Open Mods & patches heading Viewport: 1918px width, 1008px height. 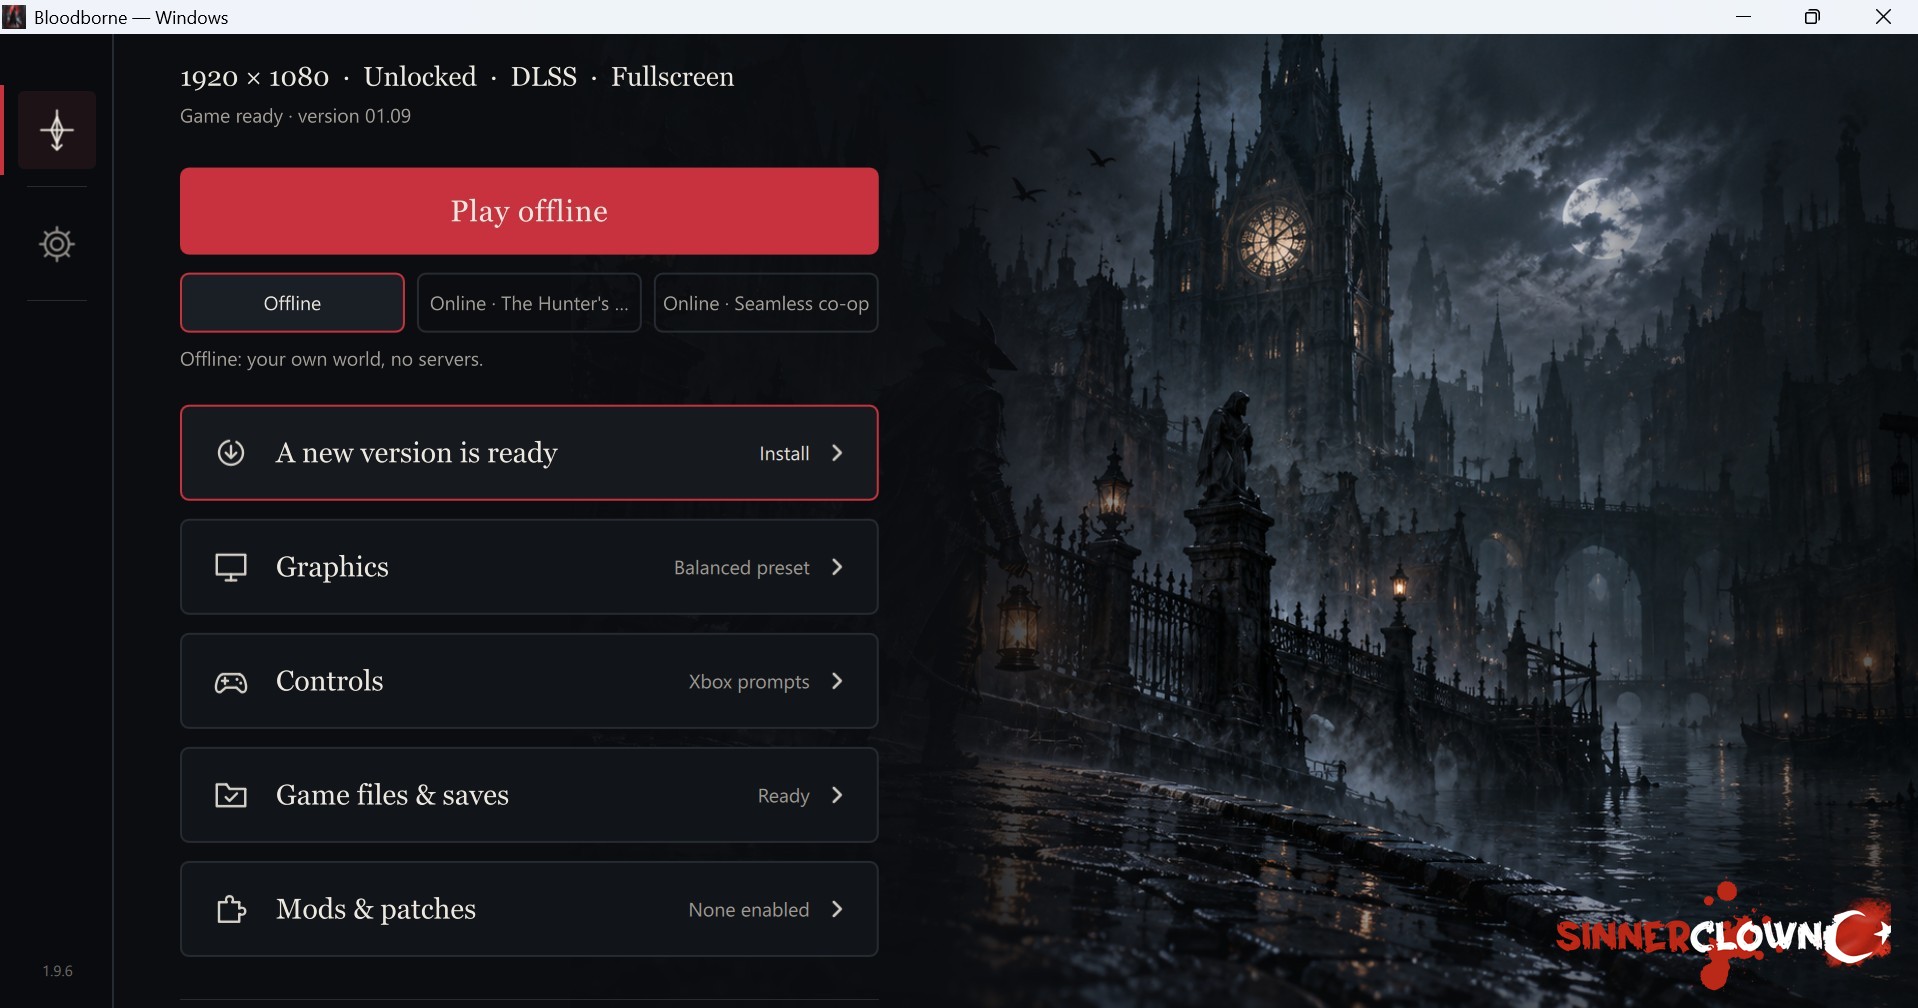(376, 910)
